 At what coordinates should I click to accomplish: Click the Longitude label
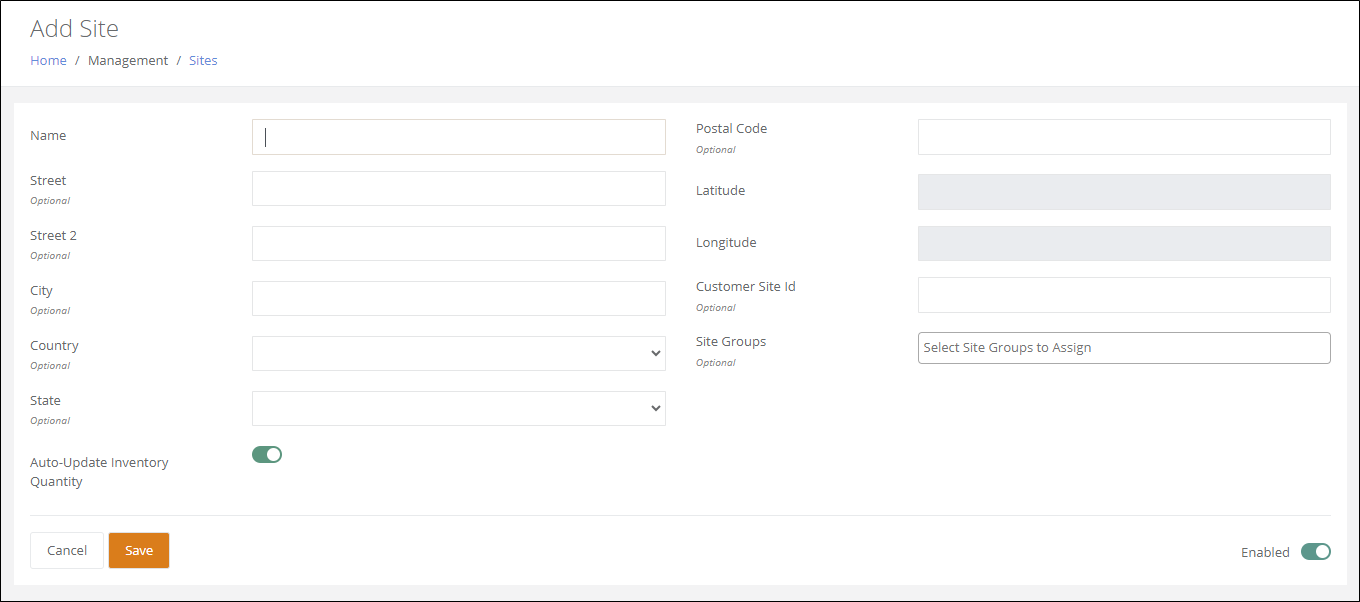726,242
